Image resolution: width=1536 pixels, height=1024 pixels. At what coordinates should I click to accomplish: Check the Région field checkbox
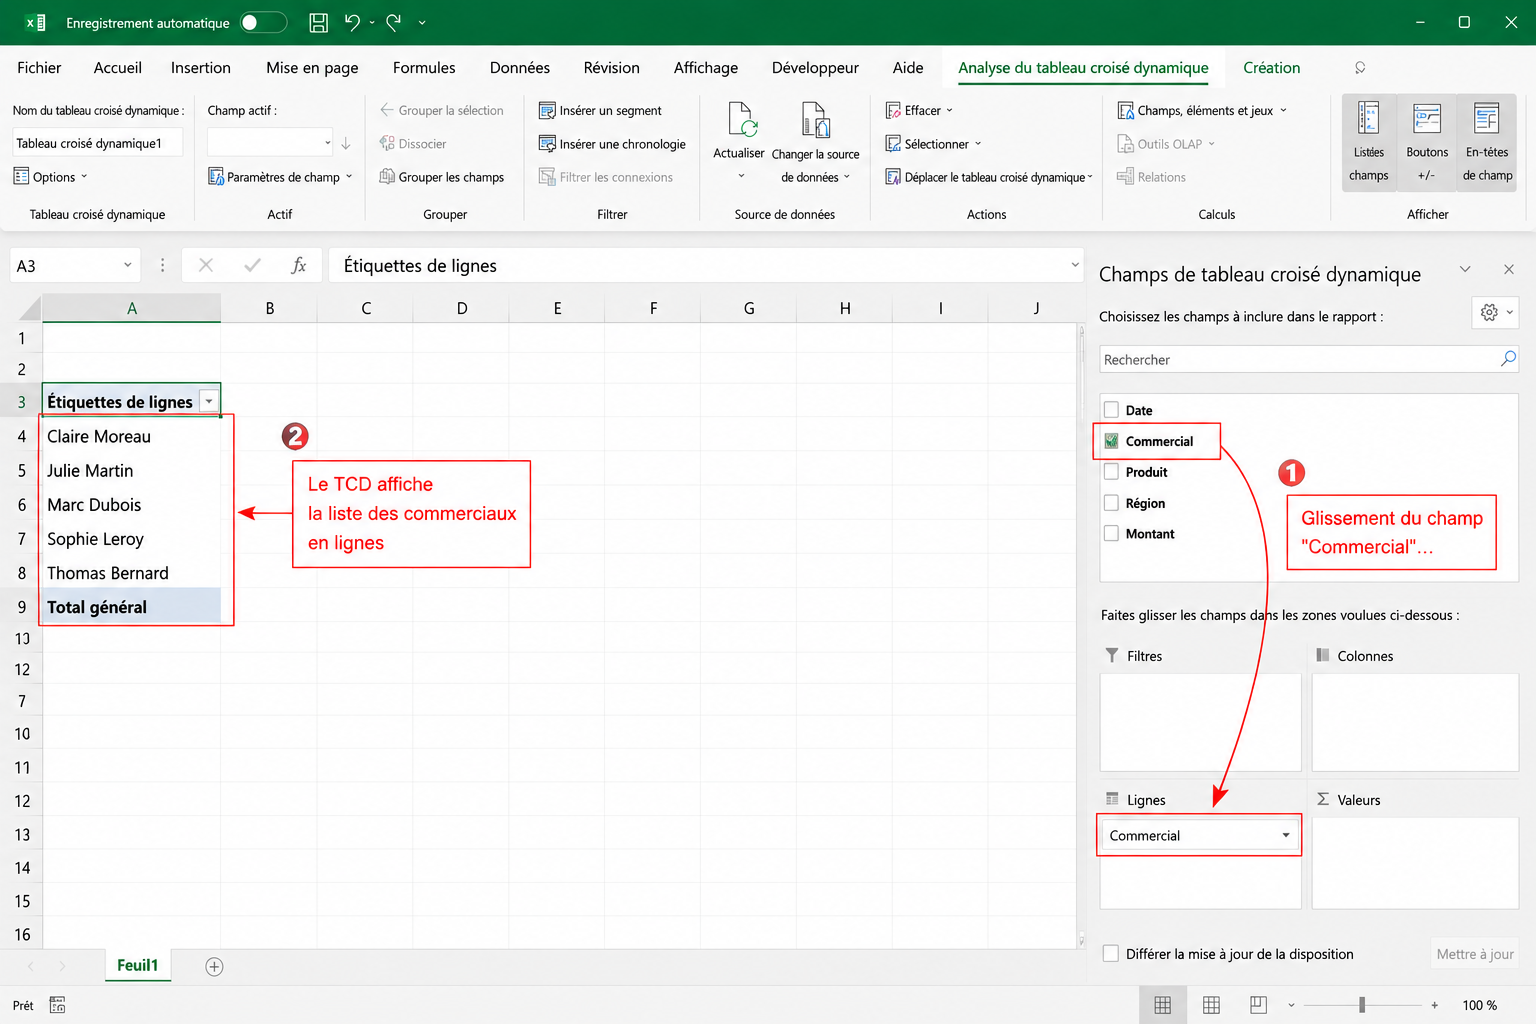pyautogui.click(x=1111, y=503)
